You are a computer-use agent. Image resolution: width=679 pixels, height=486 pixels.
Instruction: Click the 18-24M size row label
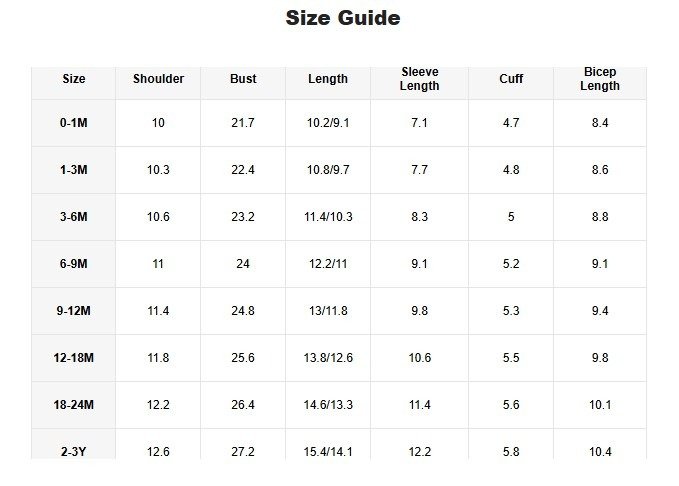[x=74, y=405]
